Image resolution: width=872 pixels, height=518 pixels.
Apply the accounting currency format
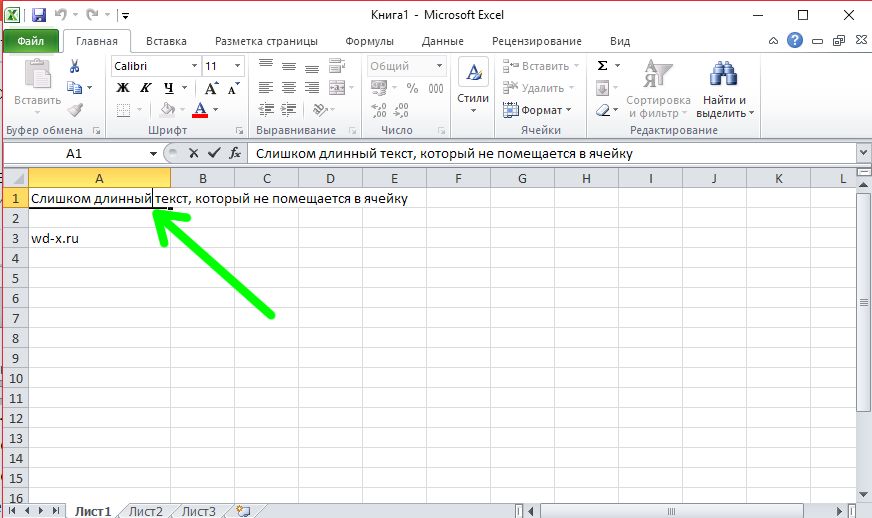pyautogui.click(x=379, y=88)
